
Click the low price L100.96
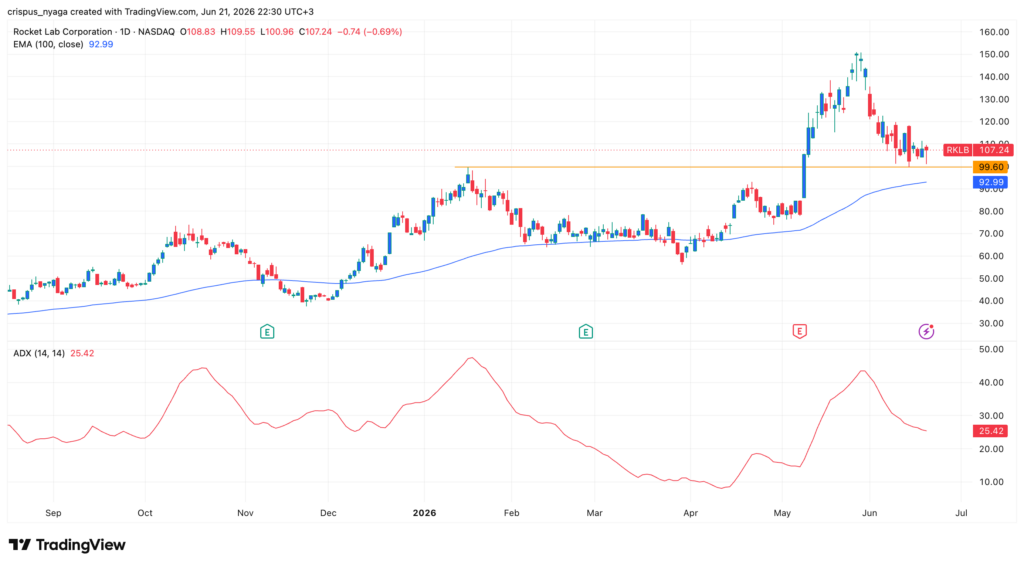pyautogui.click(x=277, y=31)
